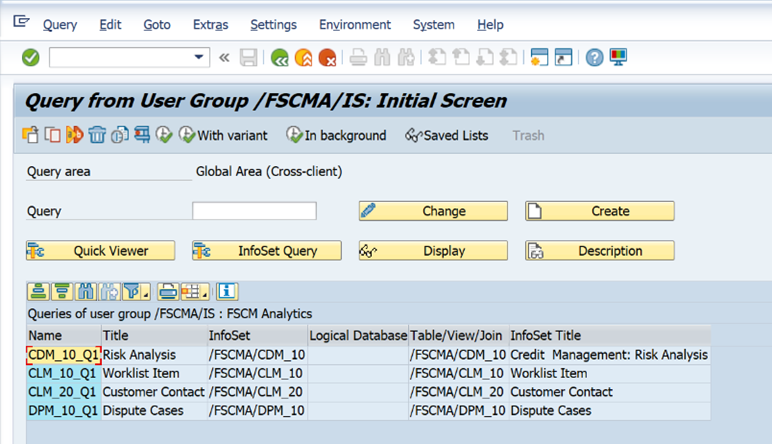Click the Logical Database column header
Image resolution: width=772 pixels, height=444 pixels.
[x=358, y=336]
